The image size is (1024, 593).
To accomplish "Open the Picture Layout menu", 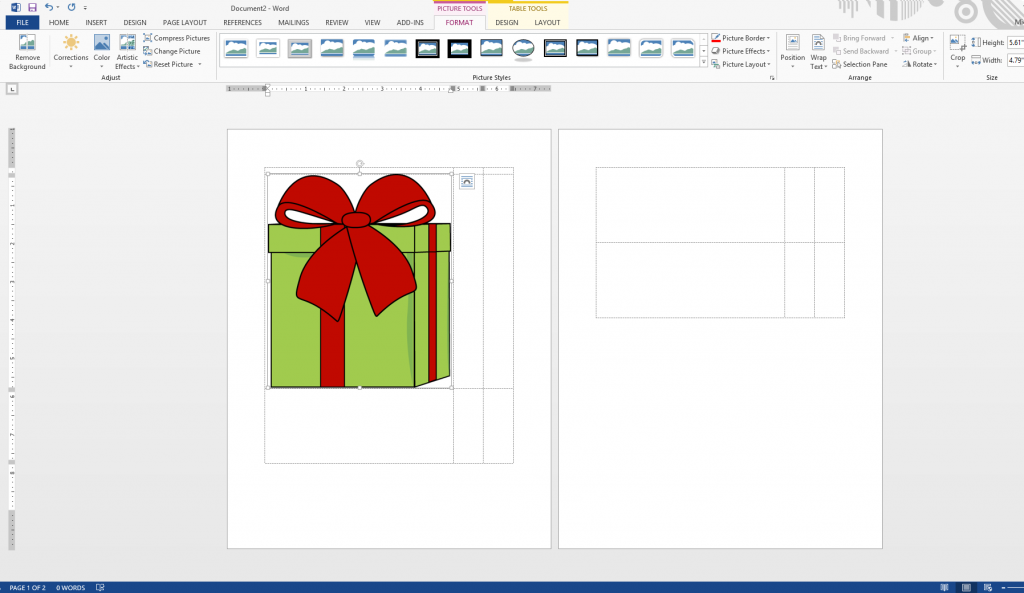I will point(741,64).
